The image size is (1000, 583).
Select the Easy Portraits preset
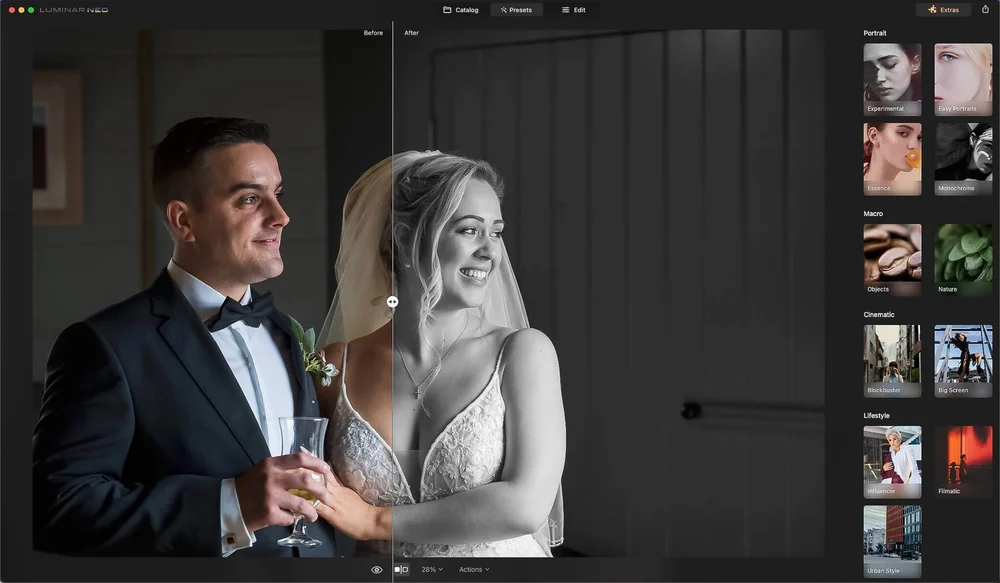pos(963,79)
